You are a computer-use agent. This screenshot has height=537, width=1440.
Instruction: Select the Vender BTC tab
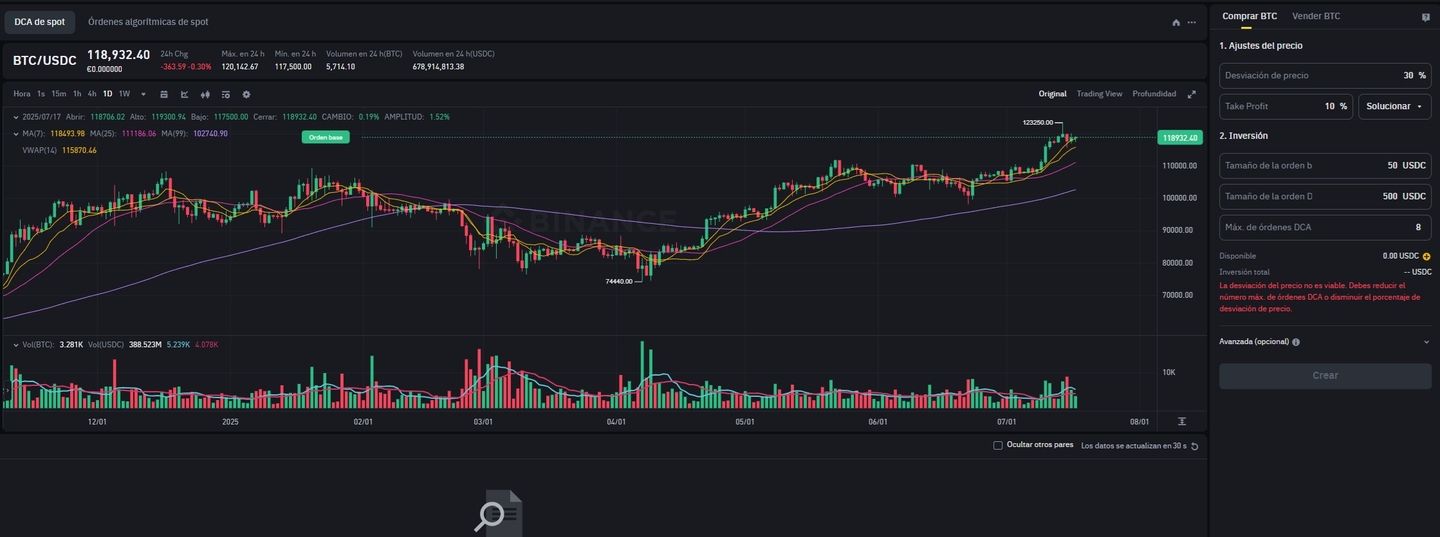coord(1316,16)
